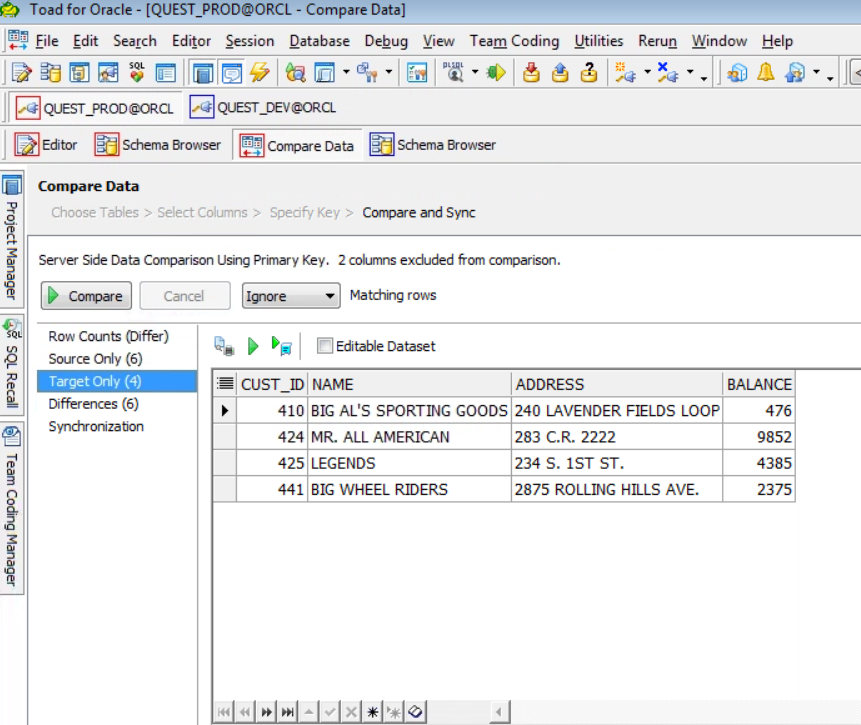Expand the dropdown arrow beside New Connection icon
Screen dimensions: 861x725
point(647,72)
